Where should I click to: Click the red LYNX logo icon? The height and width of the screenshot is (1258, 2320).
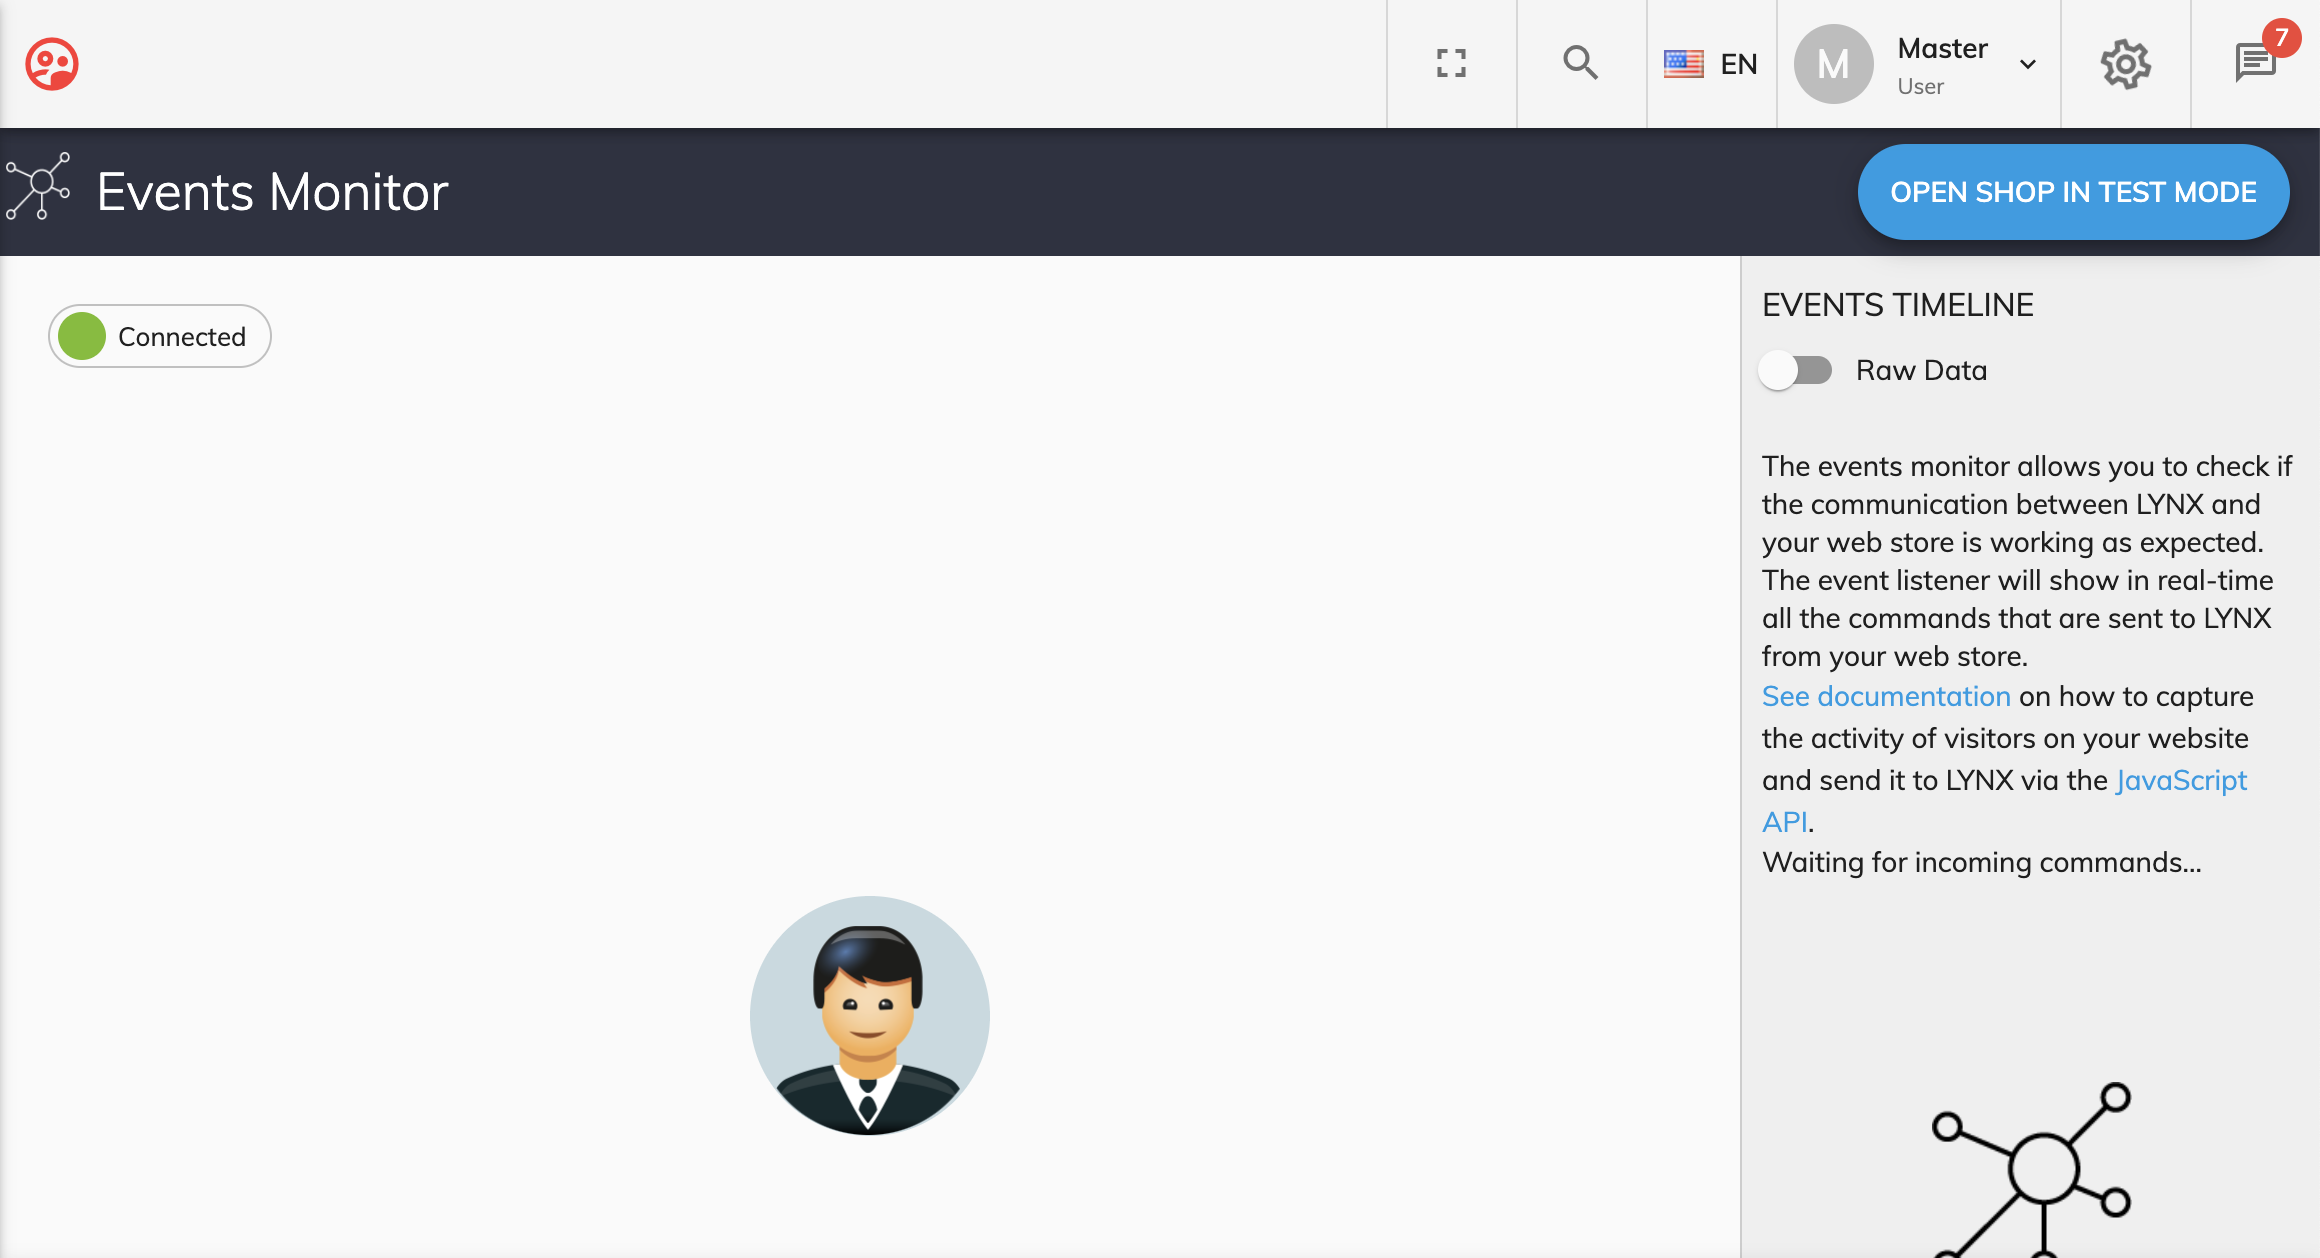point(52,64)
